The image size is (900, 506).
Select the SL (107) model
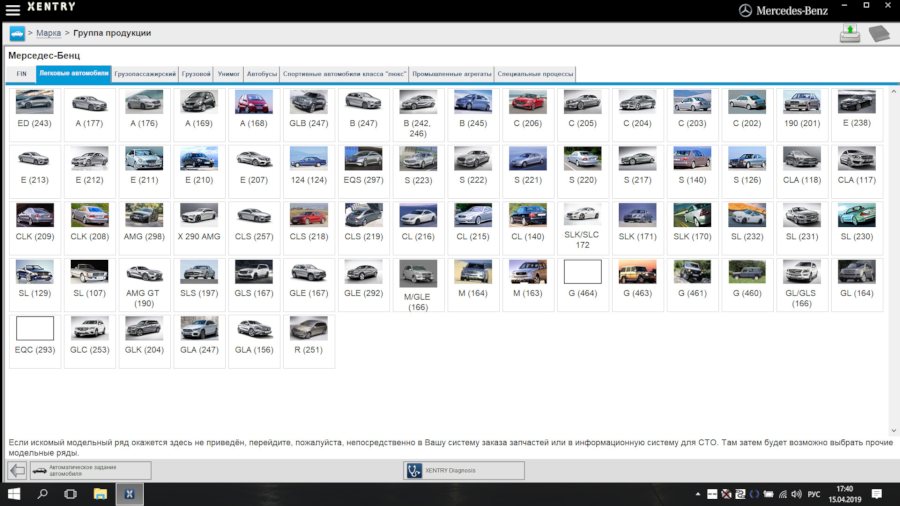point(89,285)
